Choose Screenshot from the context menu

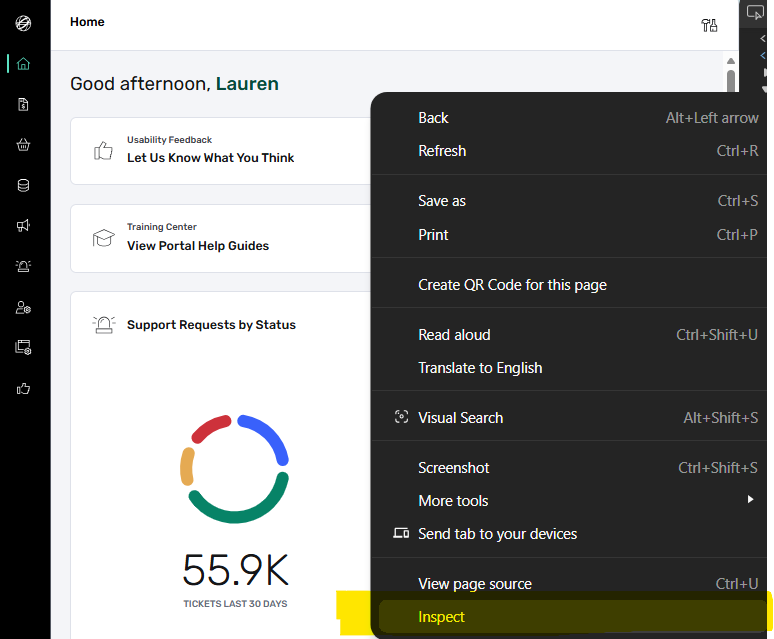(569, 468)
